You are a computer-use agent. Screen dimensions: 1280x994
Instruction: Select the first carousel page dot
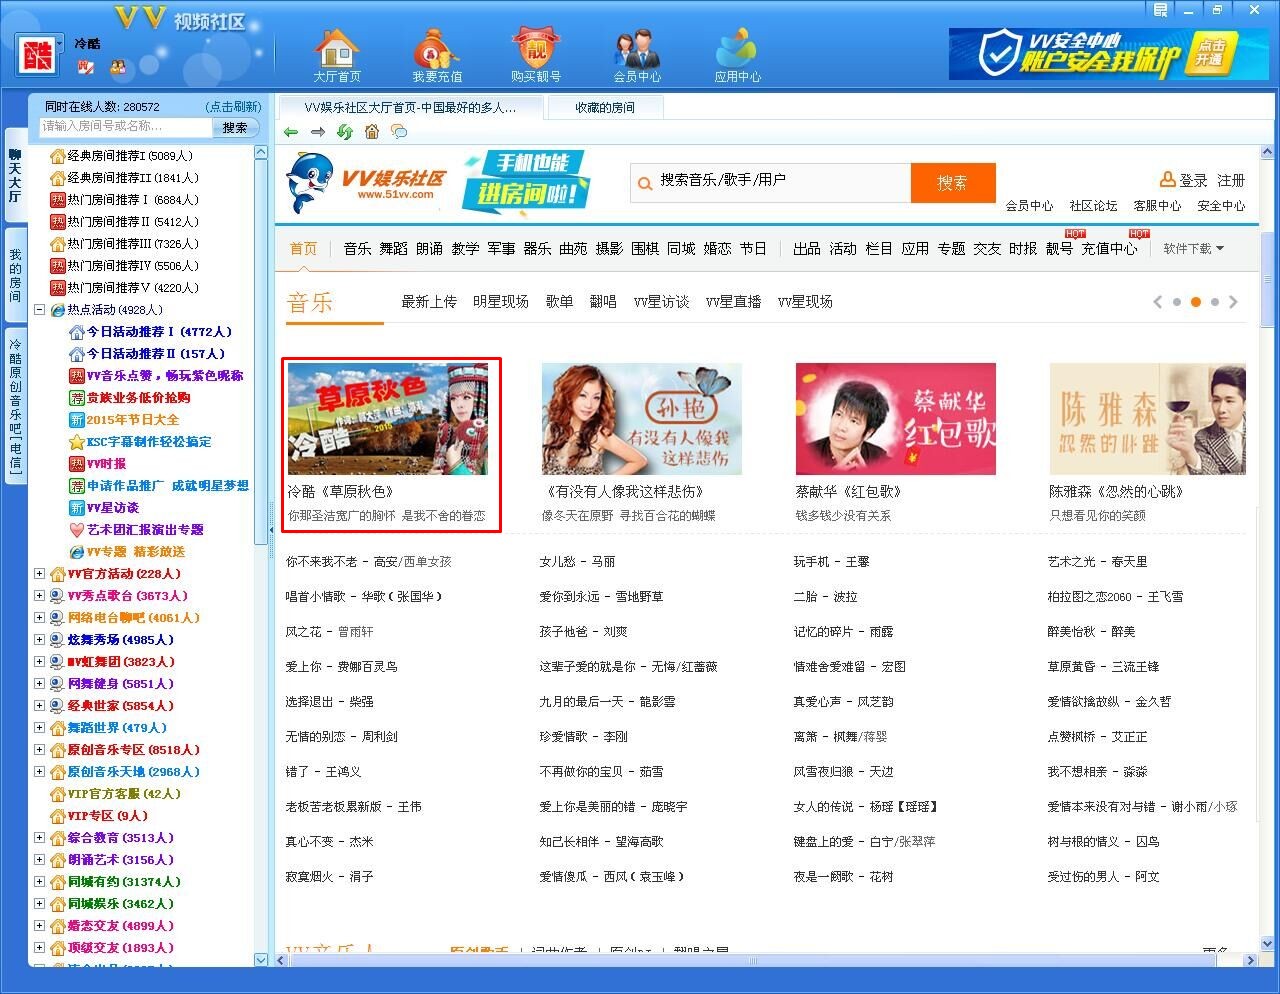1177,302
